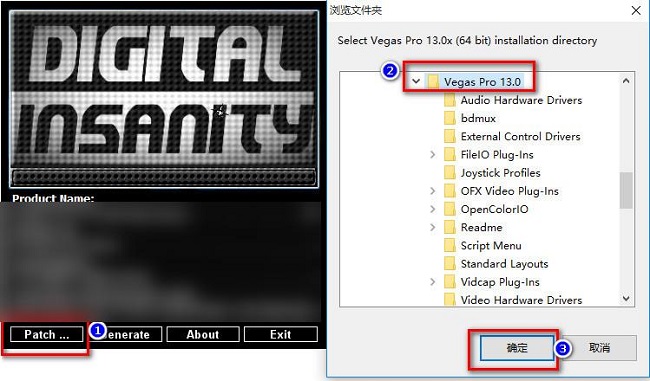
Task: Click the External Control Drivers folder icon
Action: point(450,137)
